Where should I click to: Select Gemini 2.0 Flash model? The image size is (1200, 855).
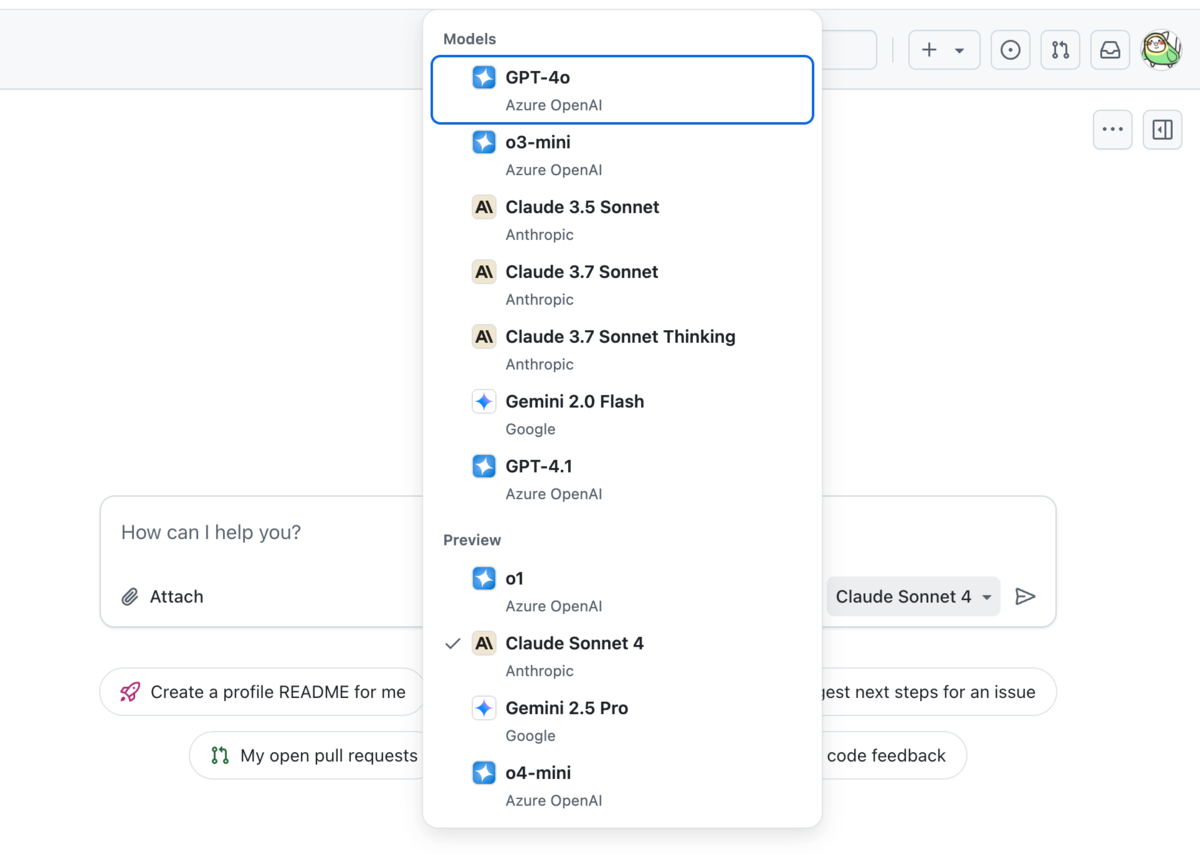coord(622,415)
